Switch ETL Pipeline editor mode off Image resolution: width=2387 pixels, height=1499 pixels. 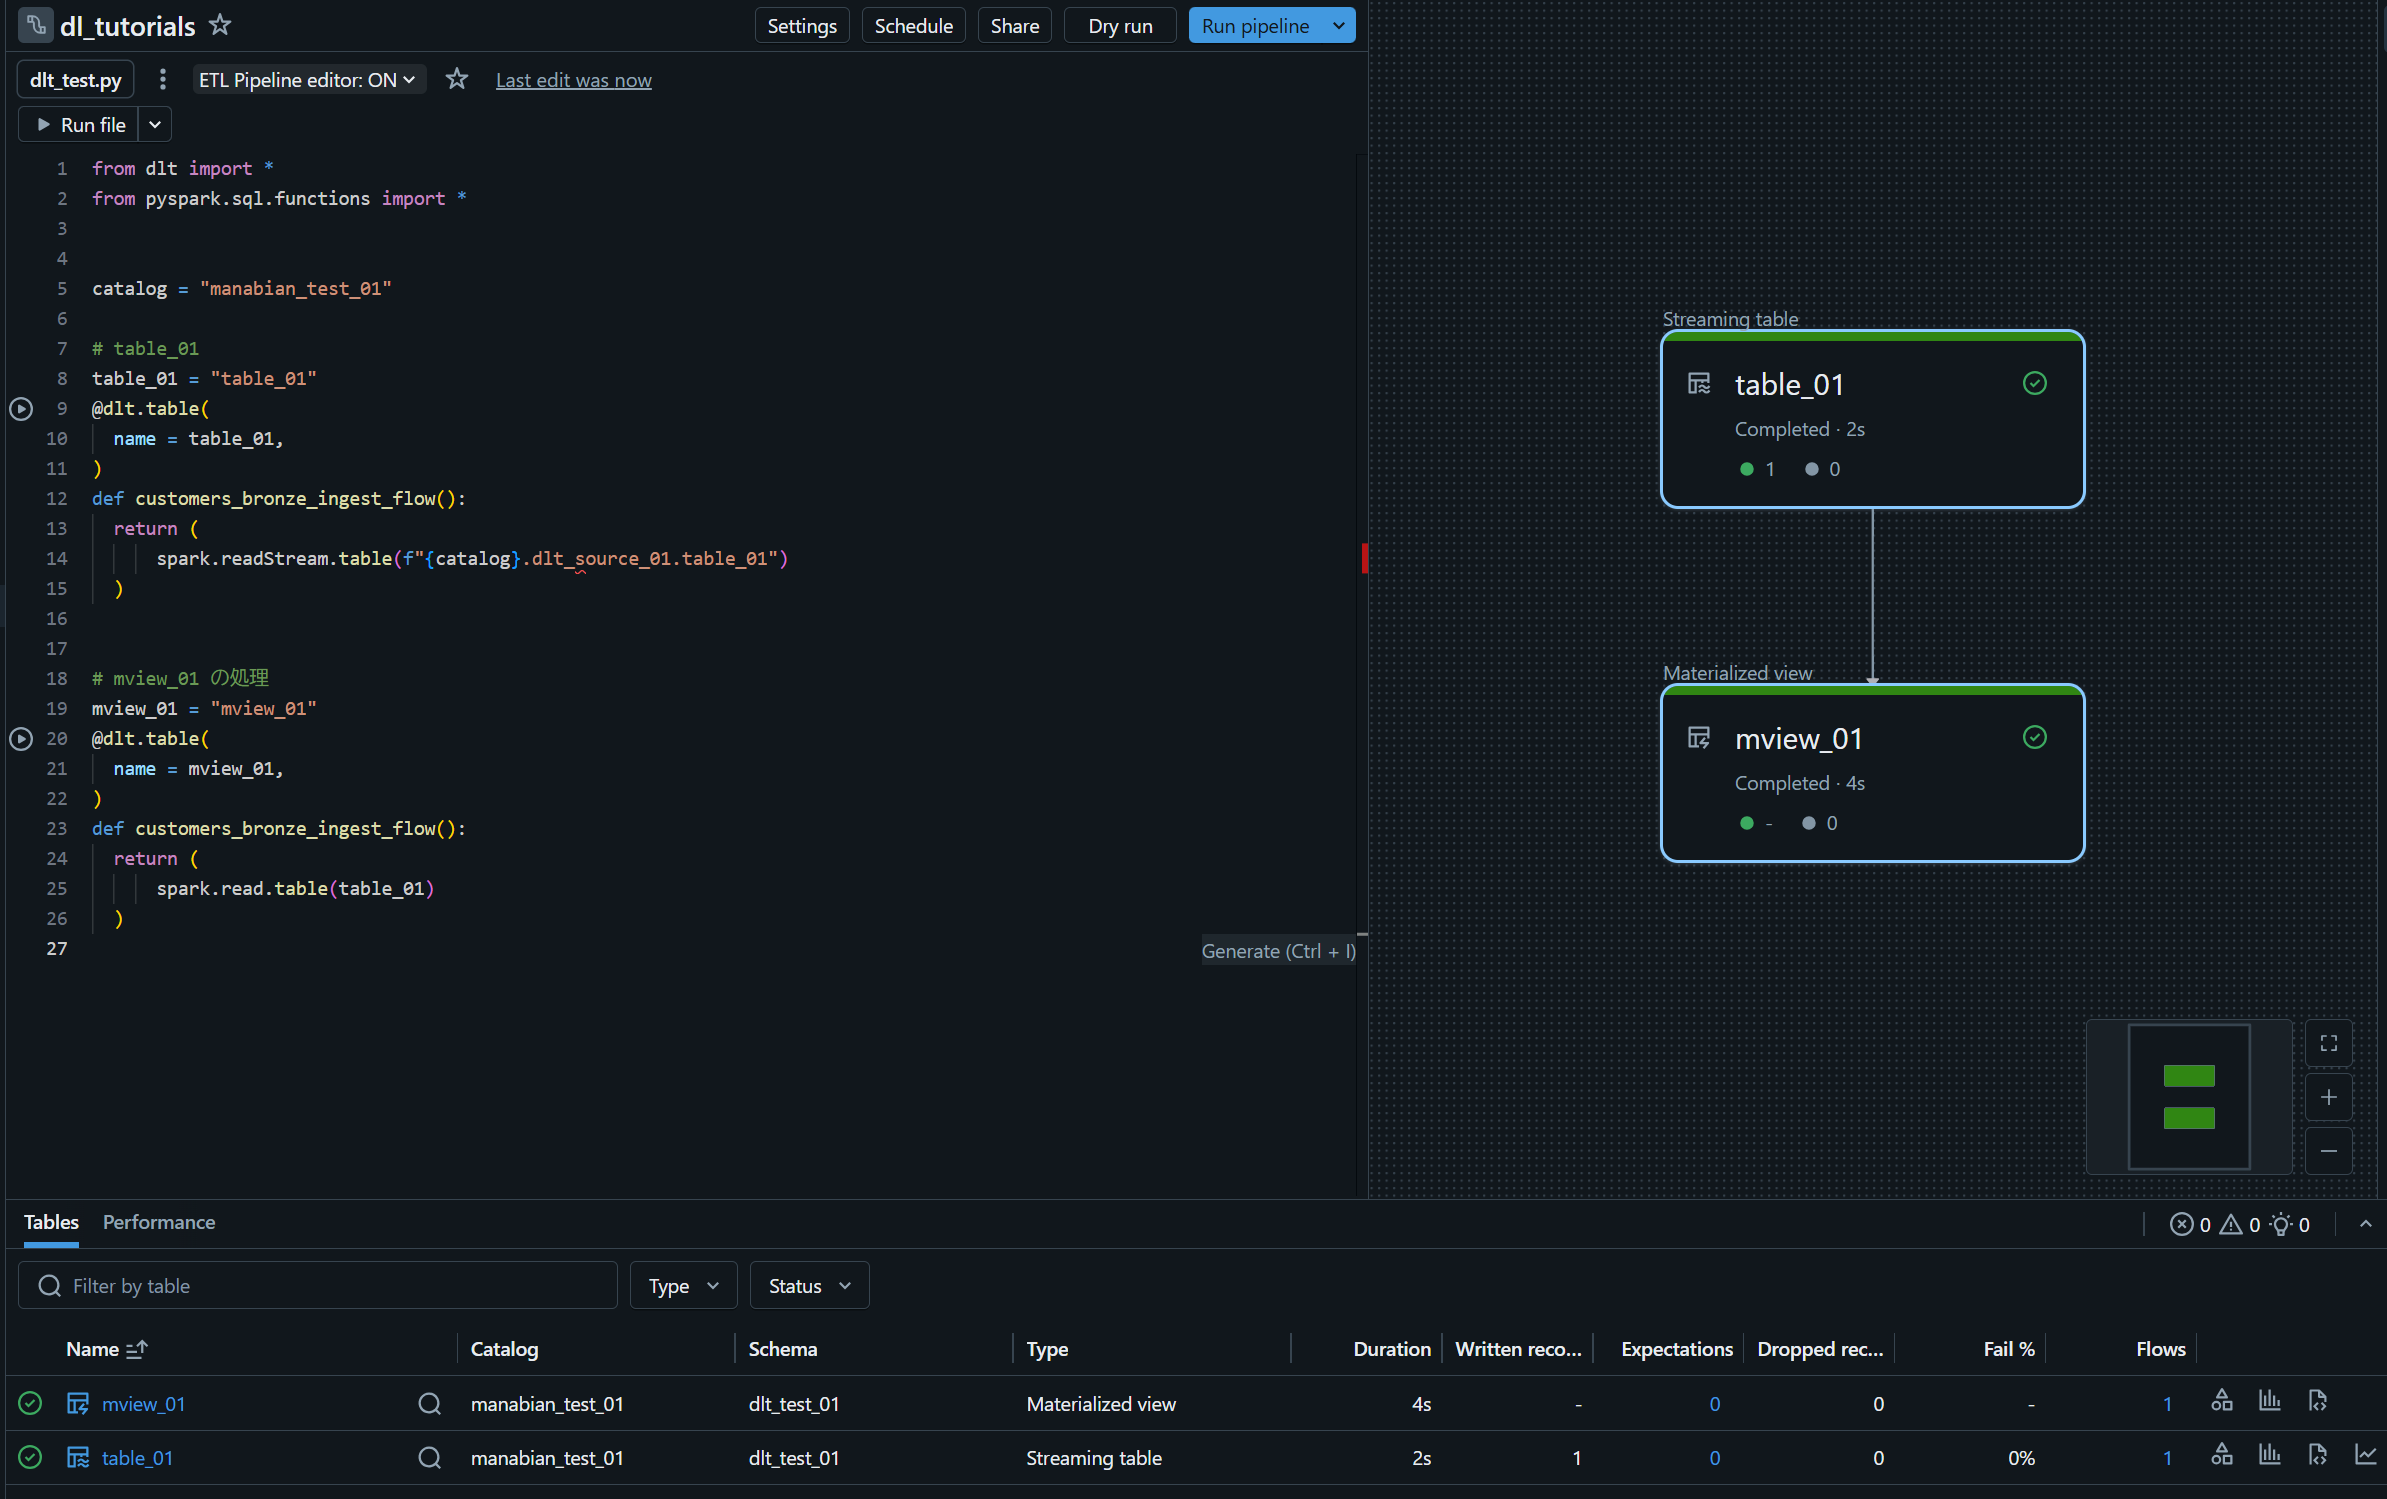[x=309, y=79]
